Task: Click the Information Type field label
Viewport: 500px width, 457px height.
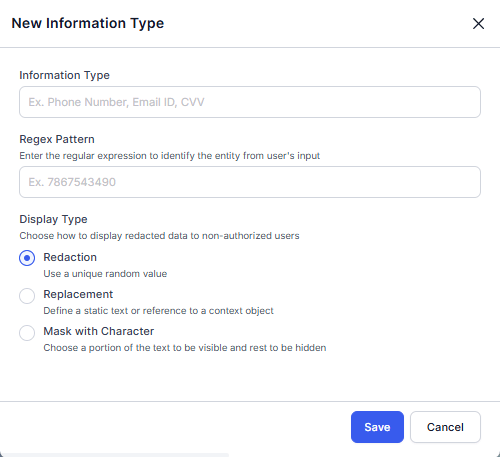Action: (64, 75)
